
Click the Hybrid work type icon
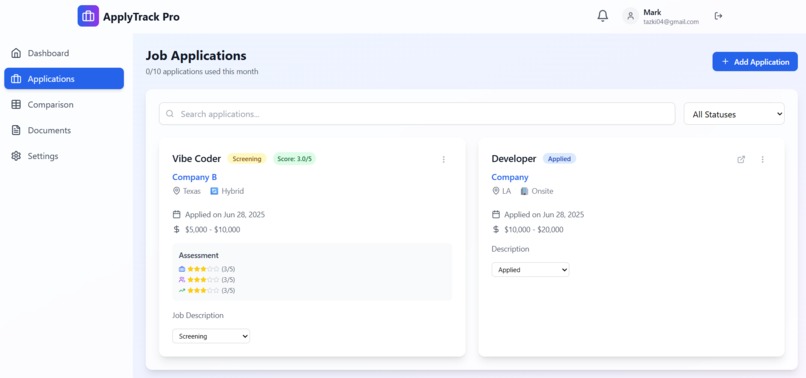pos(214,191)
